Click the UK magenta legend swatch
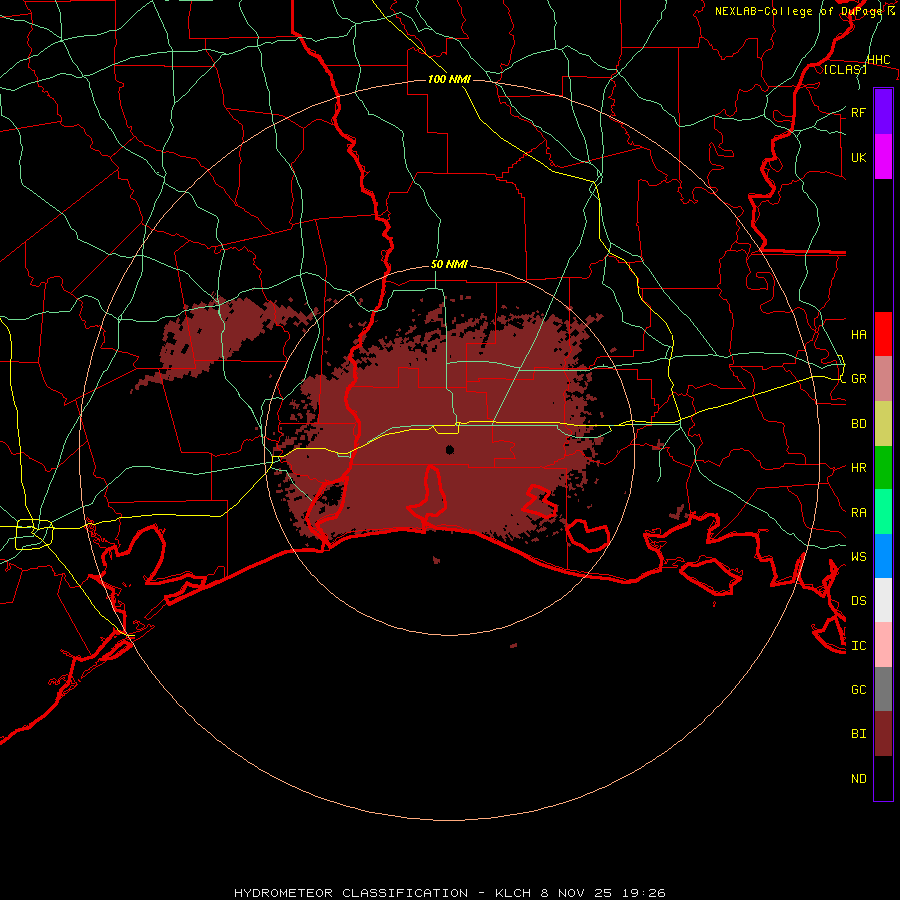Viewport: 900px width, 900px height. pyautogui.click(x=883, y=157)
